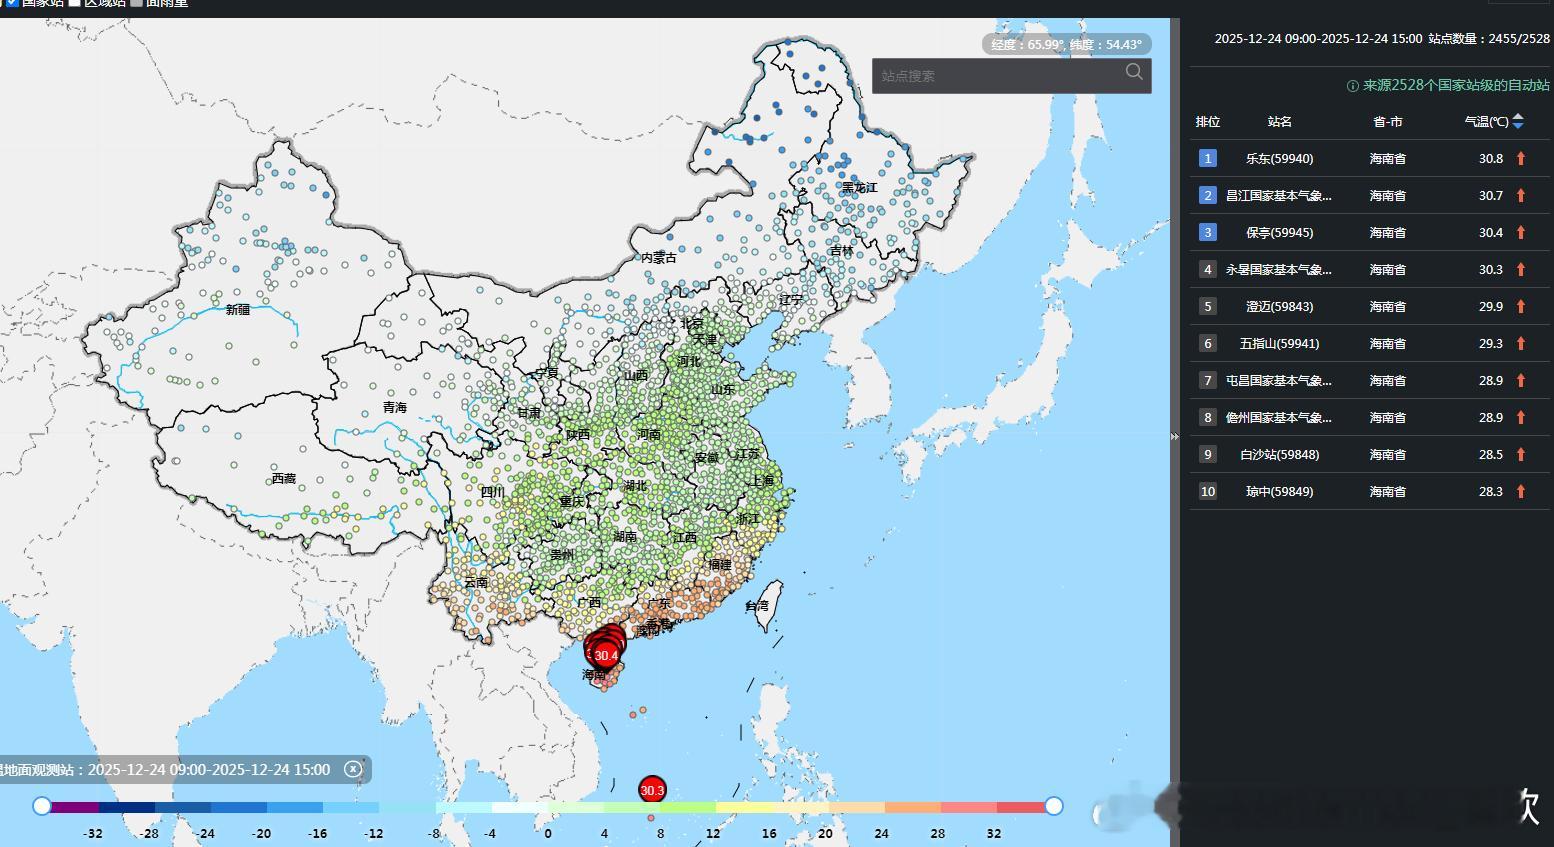The height and width of the screenshot is (847, 1554).
Task: Collapse the ranking panel using the edge arrow
Action: pyautogui.click(x=1176, y=437)
